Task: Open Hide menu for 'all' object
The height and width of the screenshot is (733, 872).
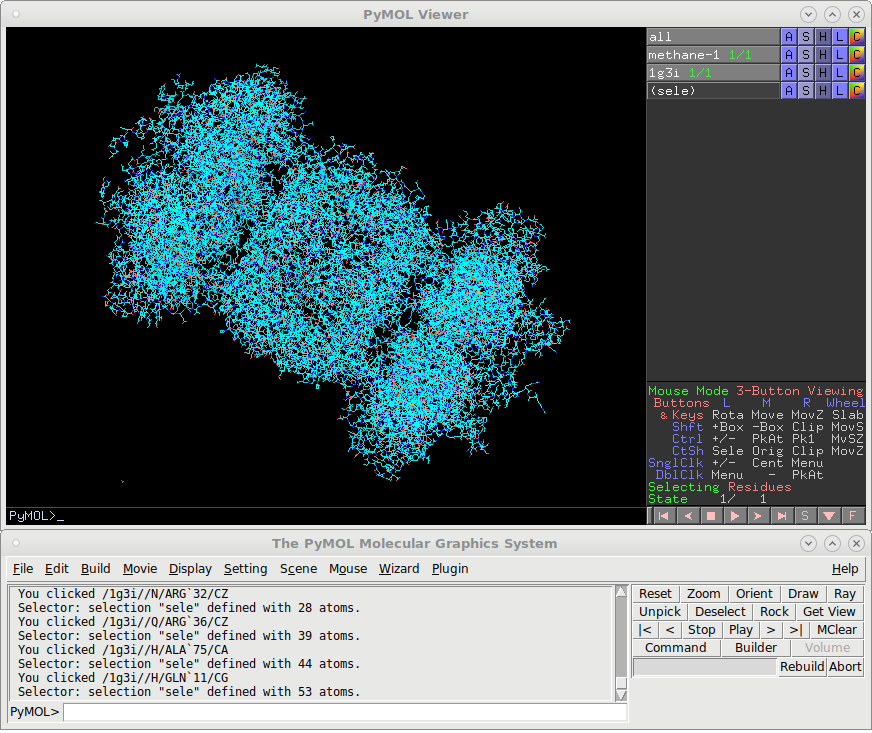Action: click(823, 37)
